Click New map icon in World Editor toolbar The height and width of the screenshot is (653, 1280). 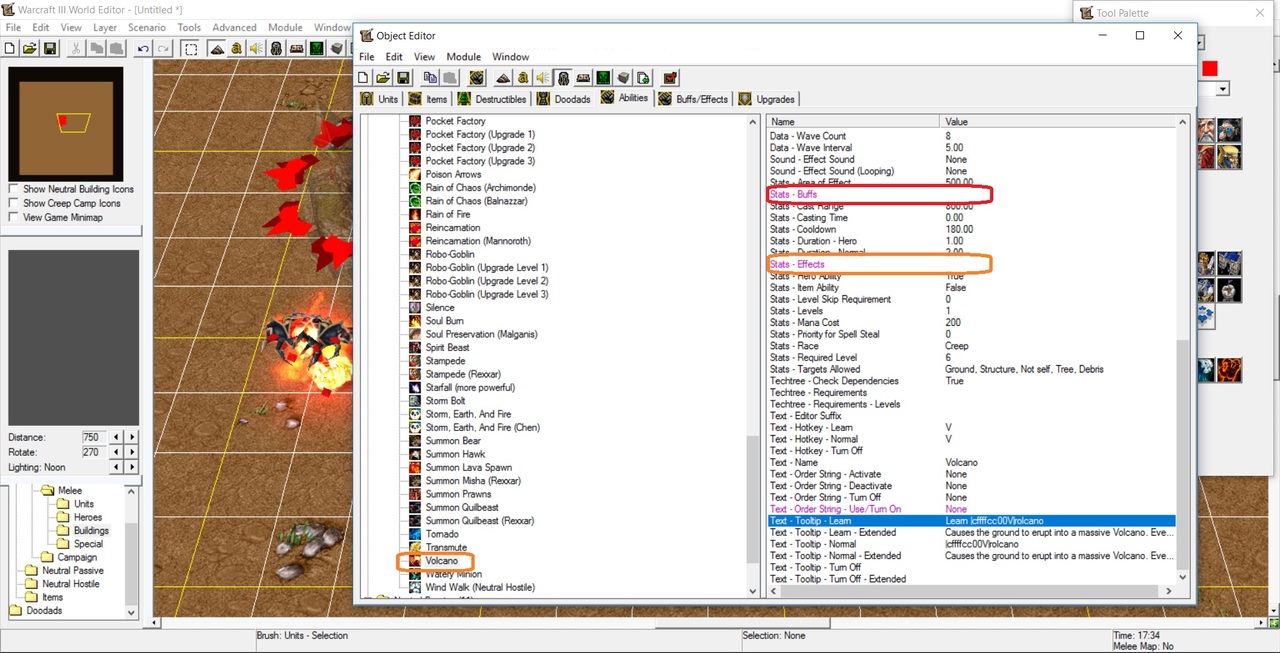[x=9, y=48]
